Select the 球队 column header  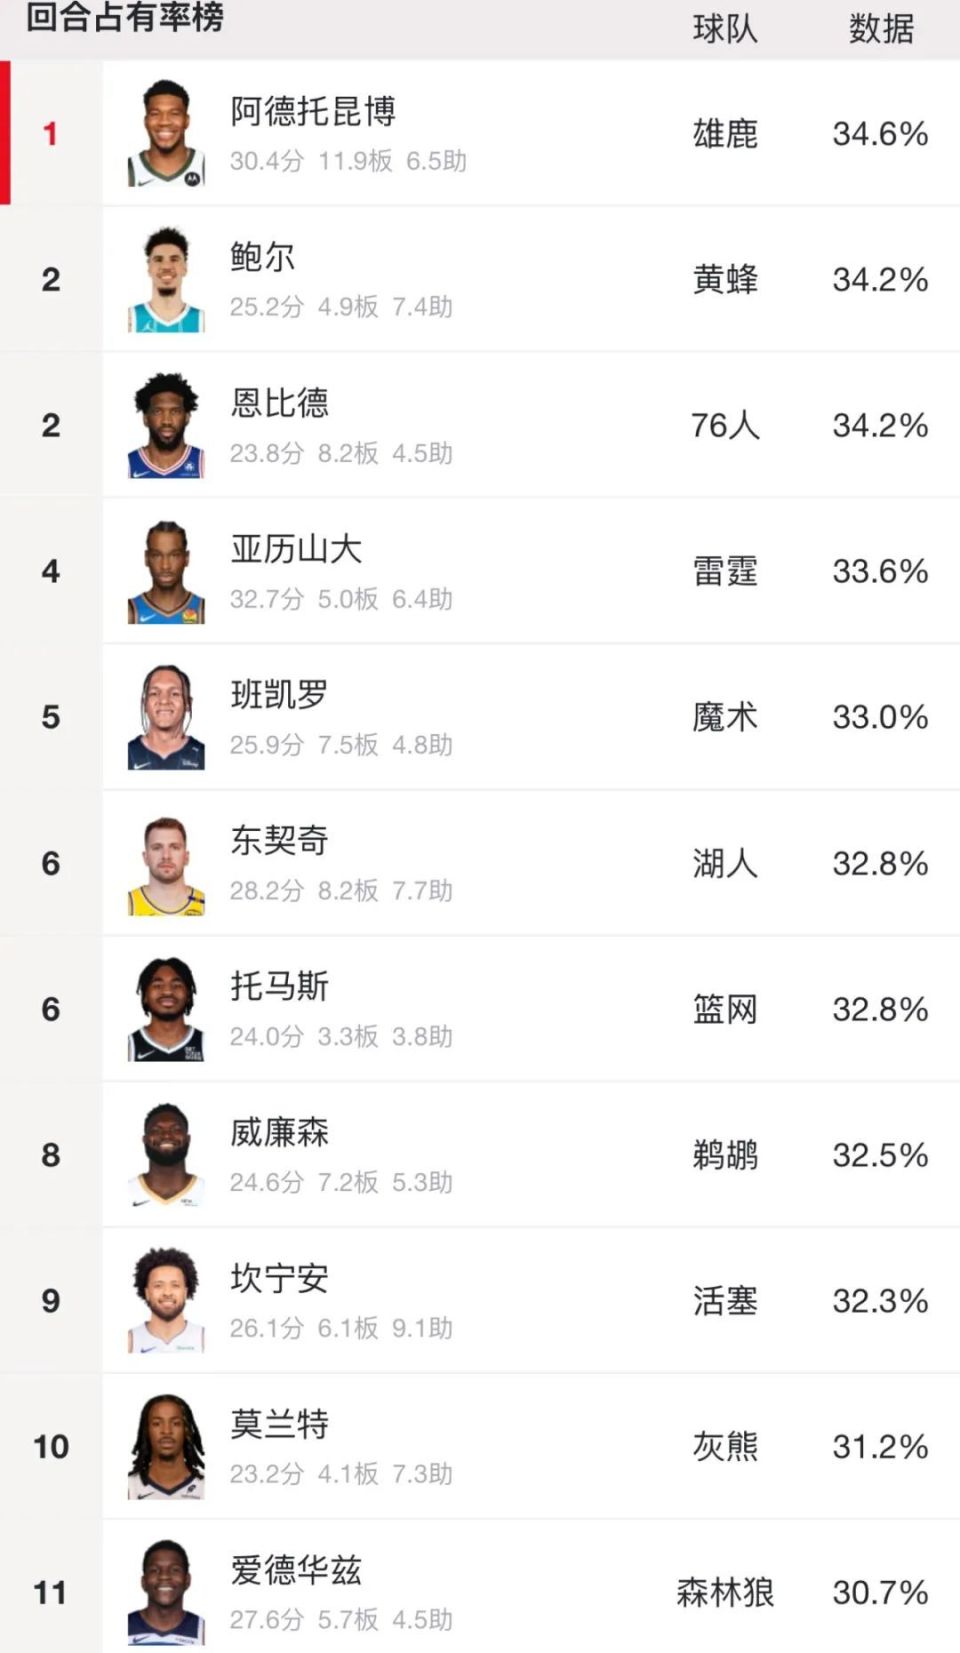(725, 28)
